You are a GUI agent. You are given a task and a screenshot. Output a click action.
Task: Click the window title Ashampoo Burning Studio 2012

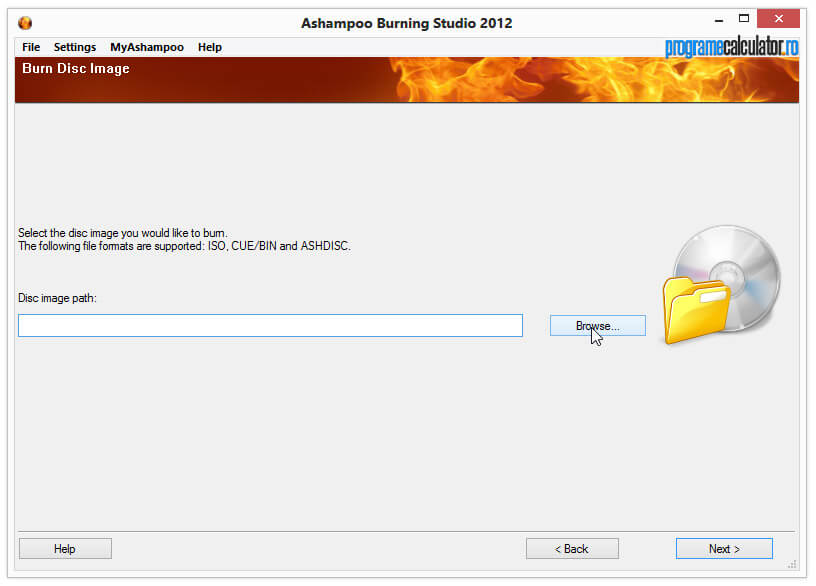tap(406, 23)
